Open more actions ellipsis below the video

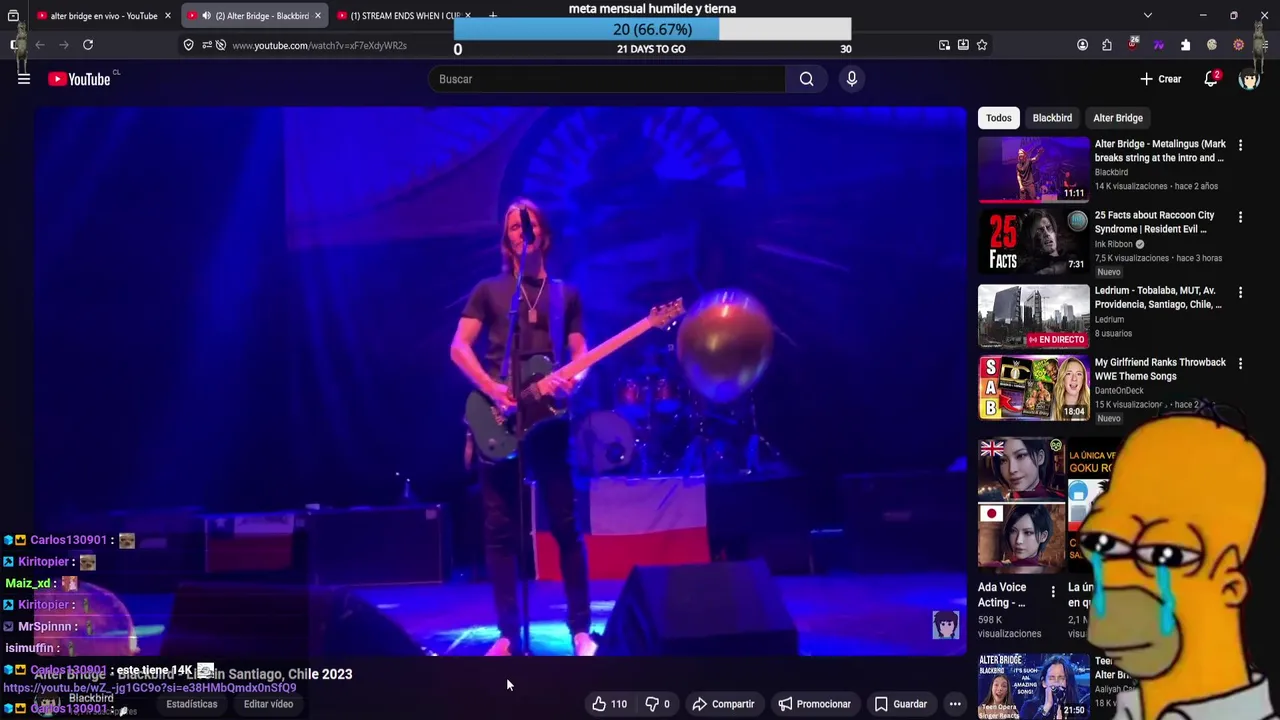coord(955,704)
